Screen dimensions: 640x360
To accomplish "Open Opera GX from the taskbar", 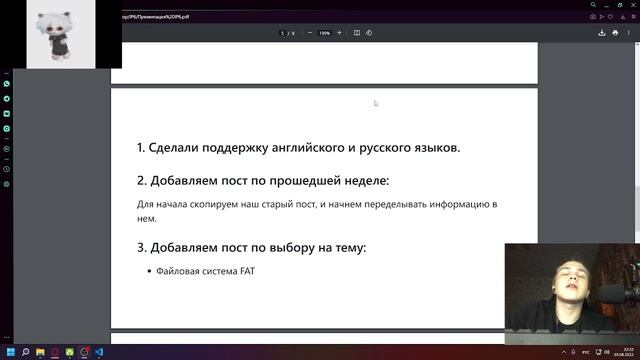I will 55,352.
